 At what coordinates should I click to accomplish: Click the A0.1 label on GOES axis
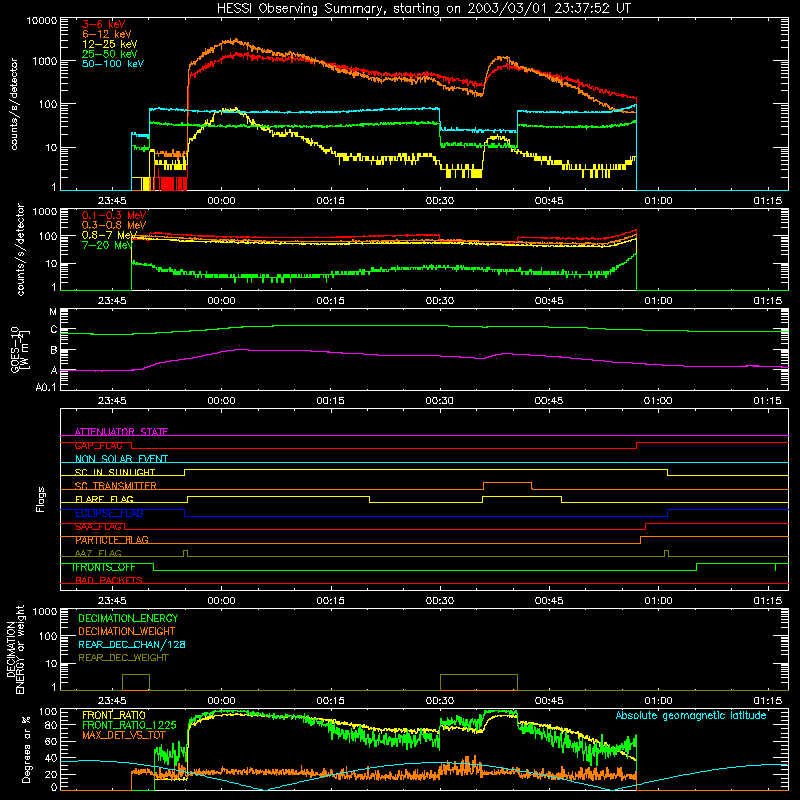point(46,388)
